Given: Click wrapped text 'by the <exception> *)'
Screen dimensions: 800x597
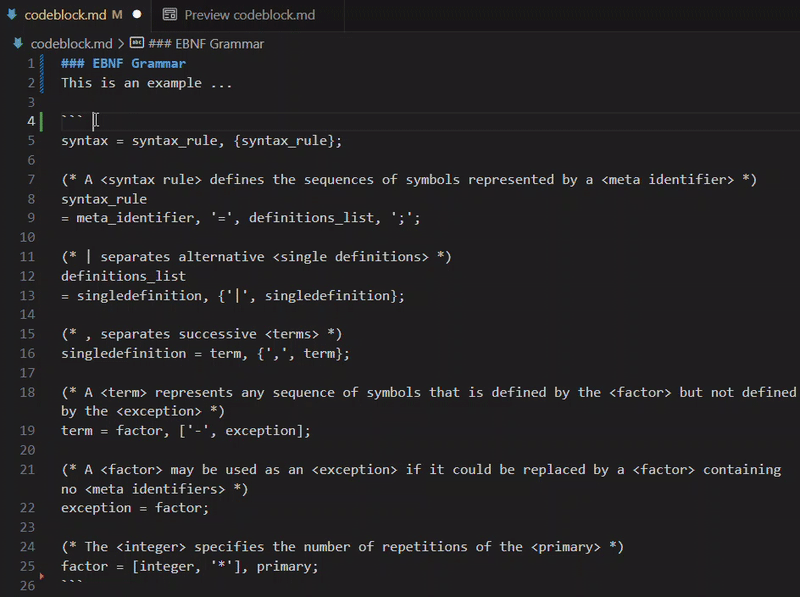Looking at the screenshot, I should click(x=143, y=411).
